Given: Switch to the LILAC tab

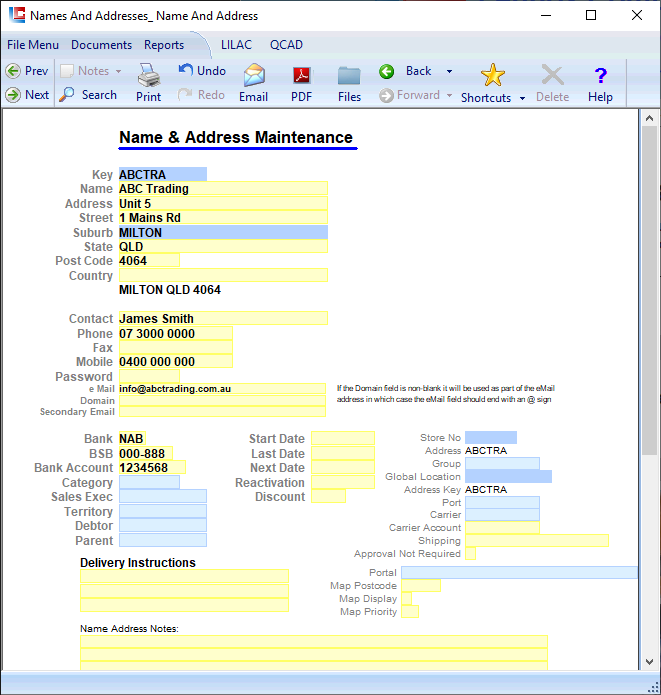Looking at the screenshot, I should [x=236, y=45].
